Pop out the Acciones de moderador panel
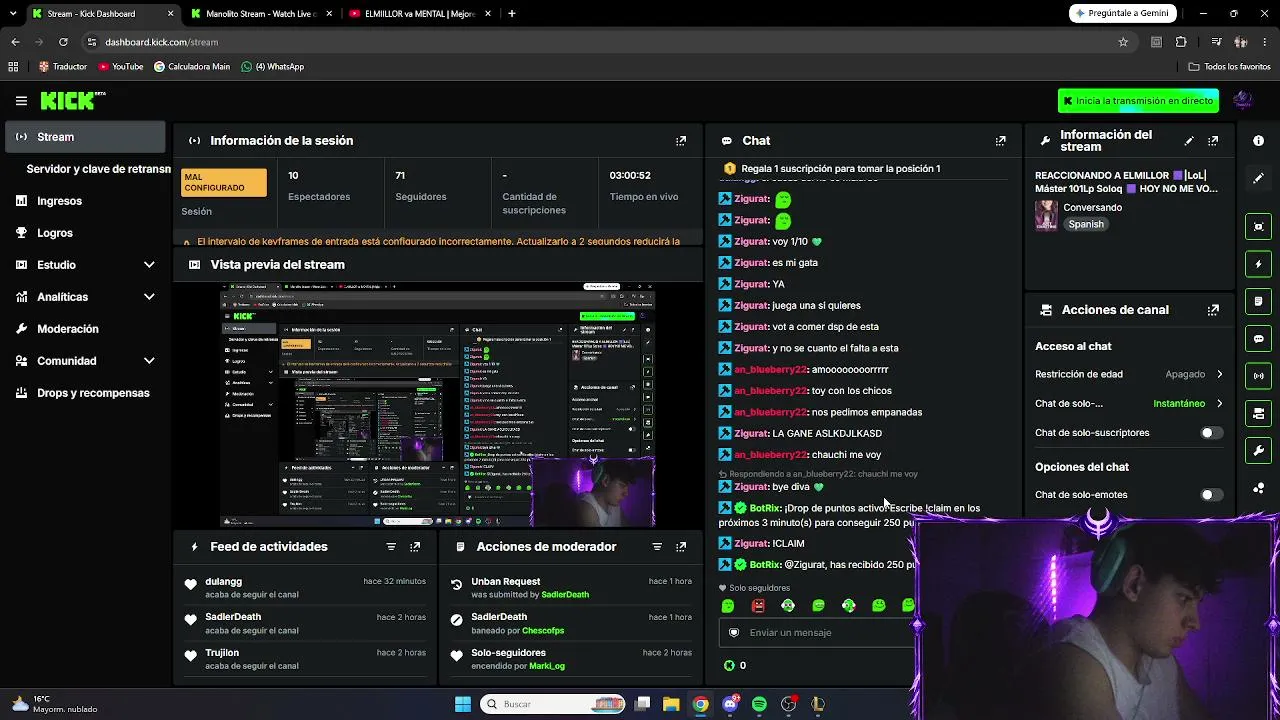 coord(681,547)
